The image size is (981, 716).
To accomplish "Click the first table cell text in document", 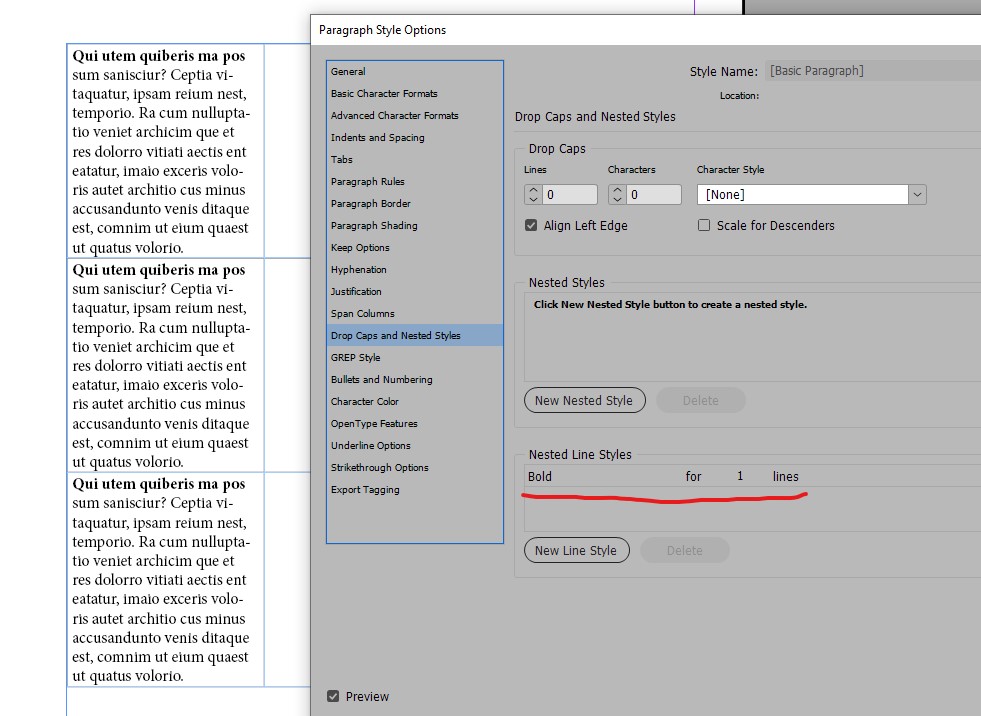I will [x=161, y=151].
